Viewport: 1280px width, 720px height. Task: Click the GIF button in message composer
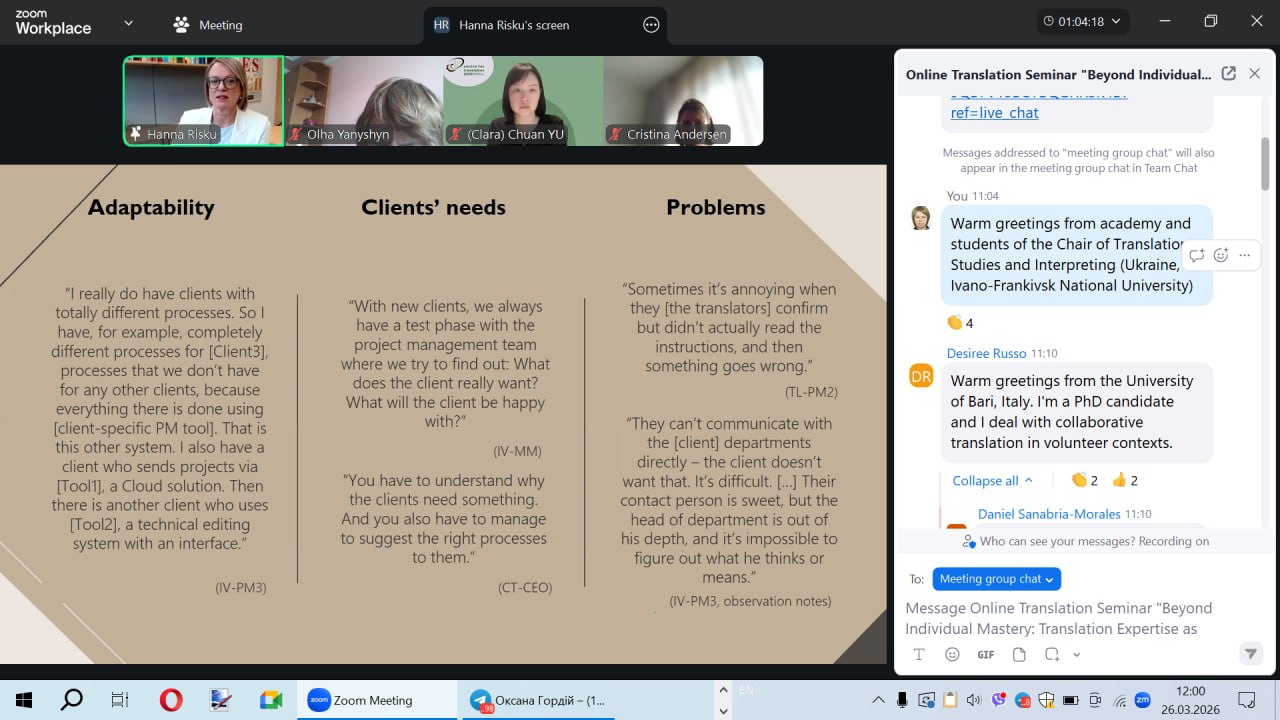tap(986, 655)
